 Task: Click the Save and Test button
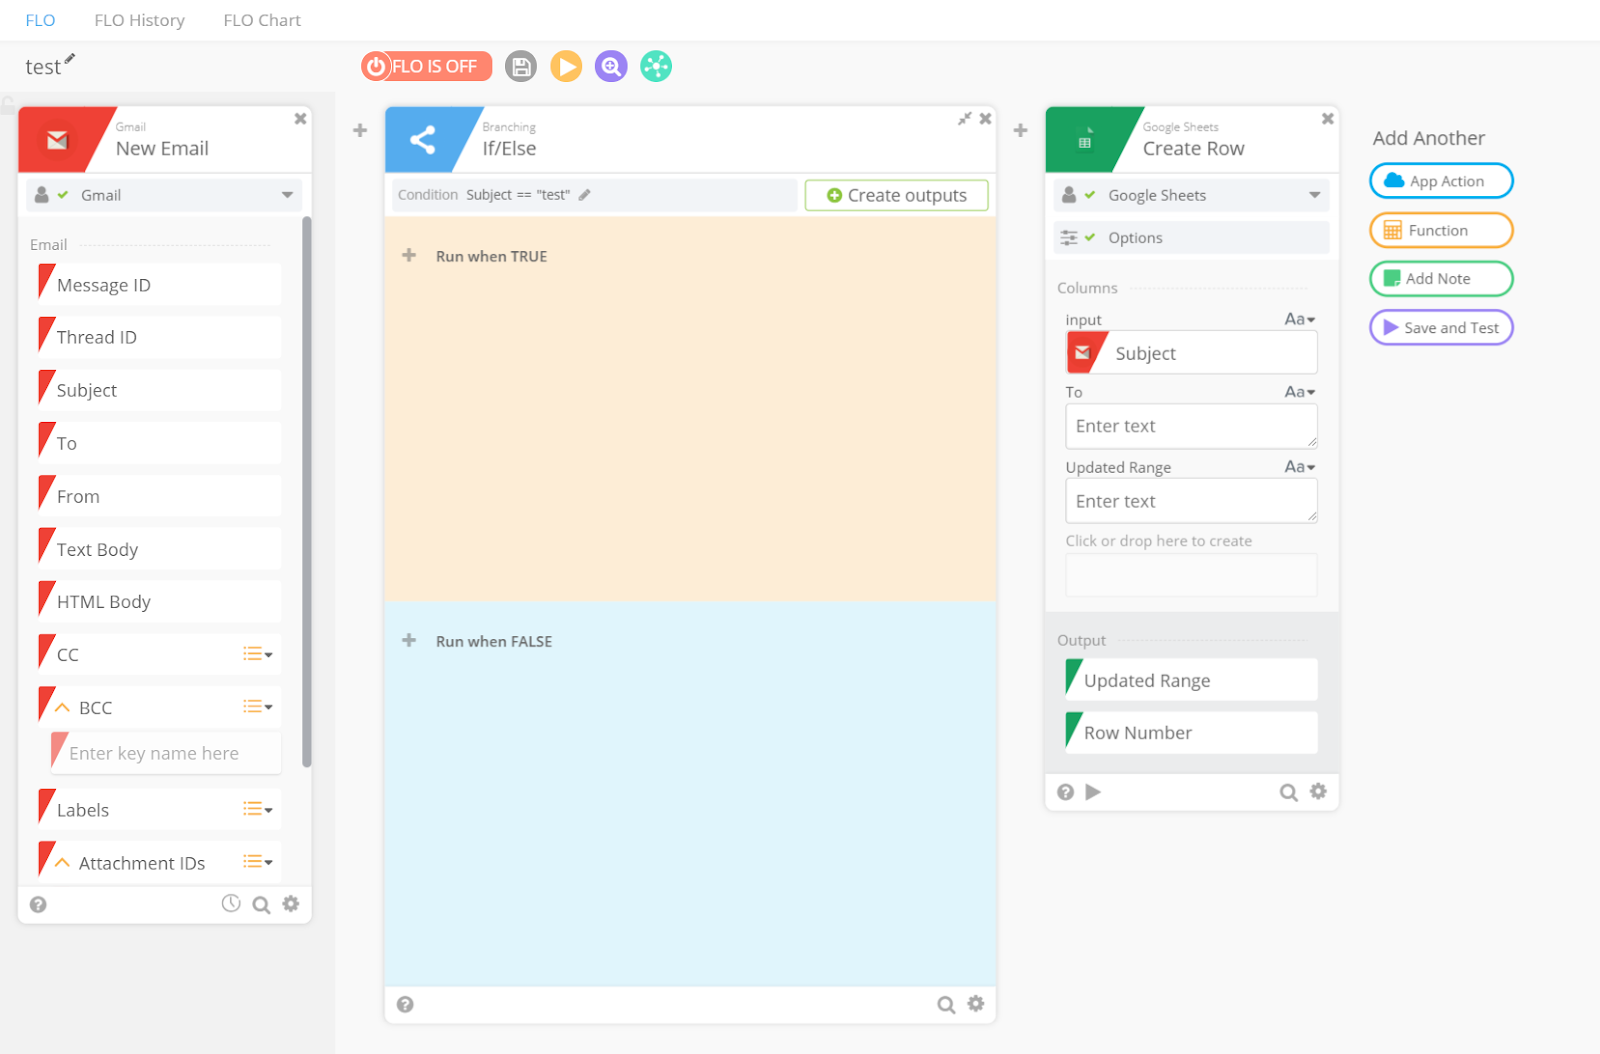(1441, 327)
